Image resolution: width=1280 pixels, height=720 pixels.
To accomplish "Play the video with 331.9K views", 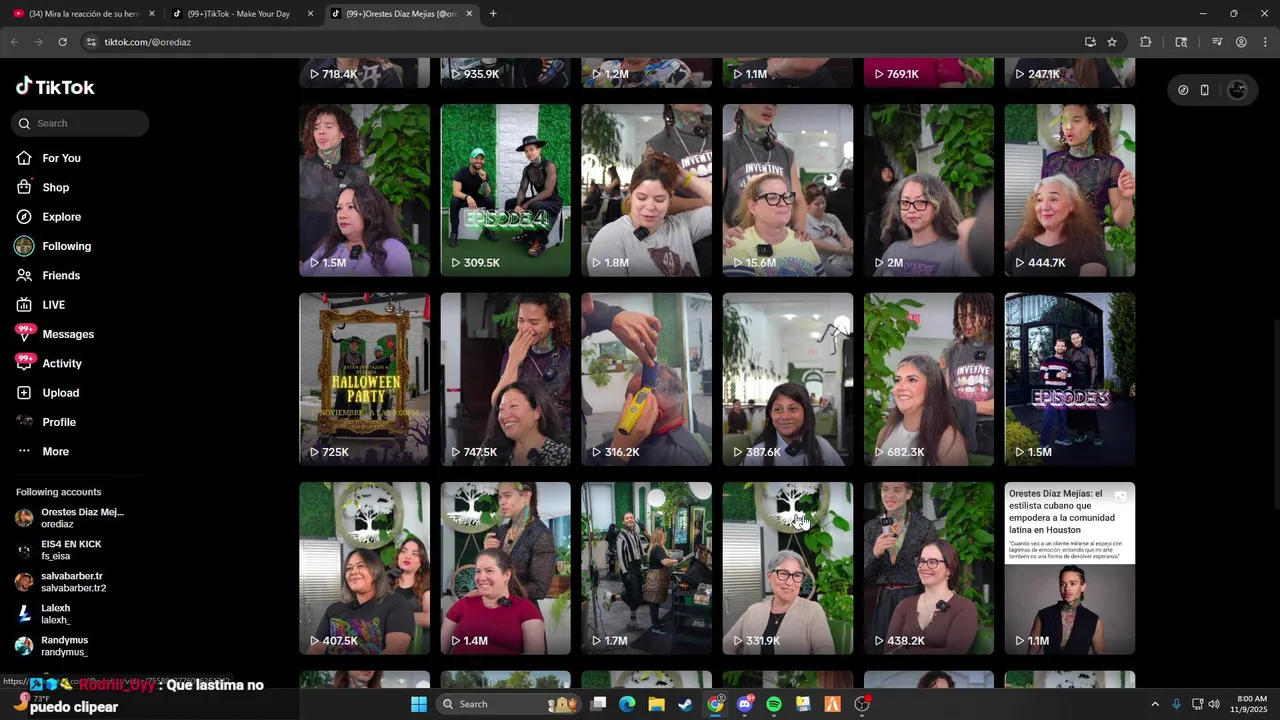I will coord(788,568).
